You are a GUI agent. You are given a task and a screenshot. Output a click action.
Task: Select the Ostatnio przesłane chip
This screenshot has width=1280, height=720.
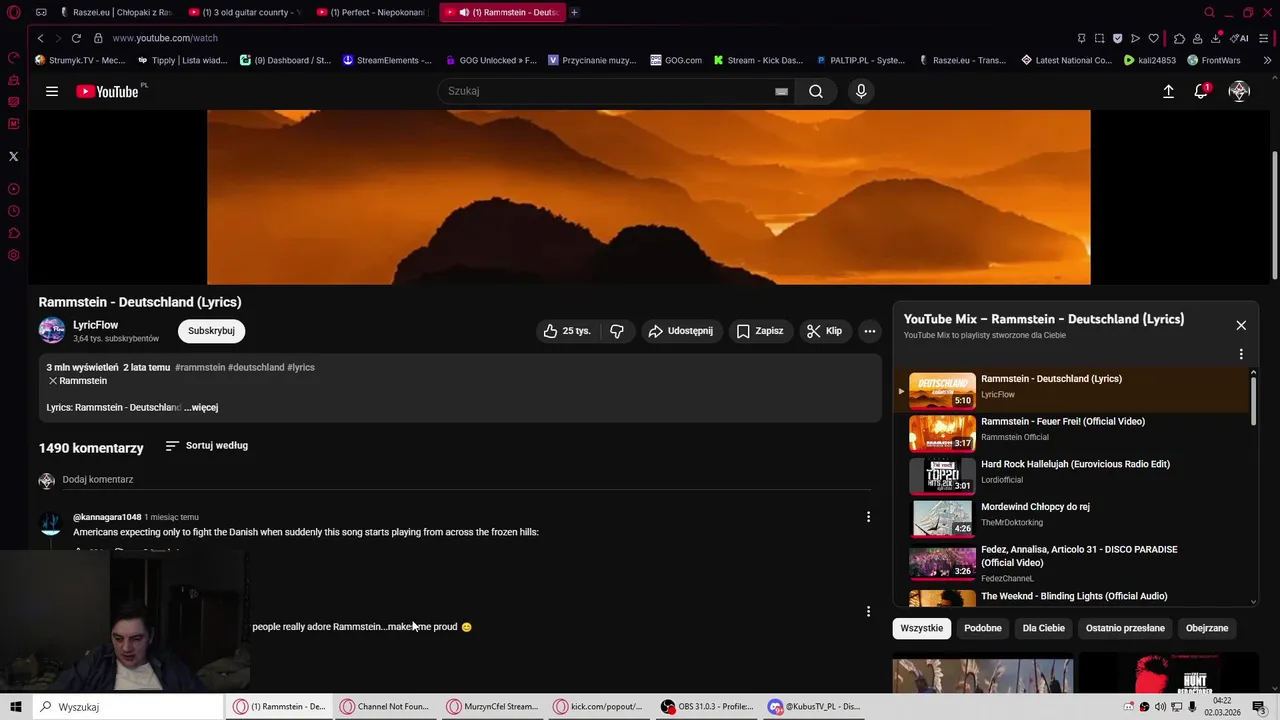tap(1125, 628)
